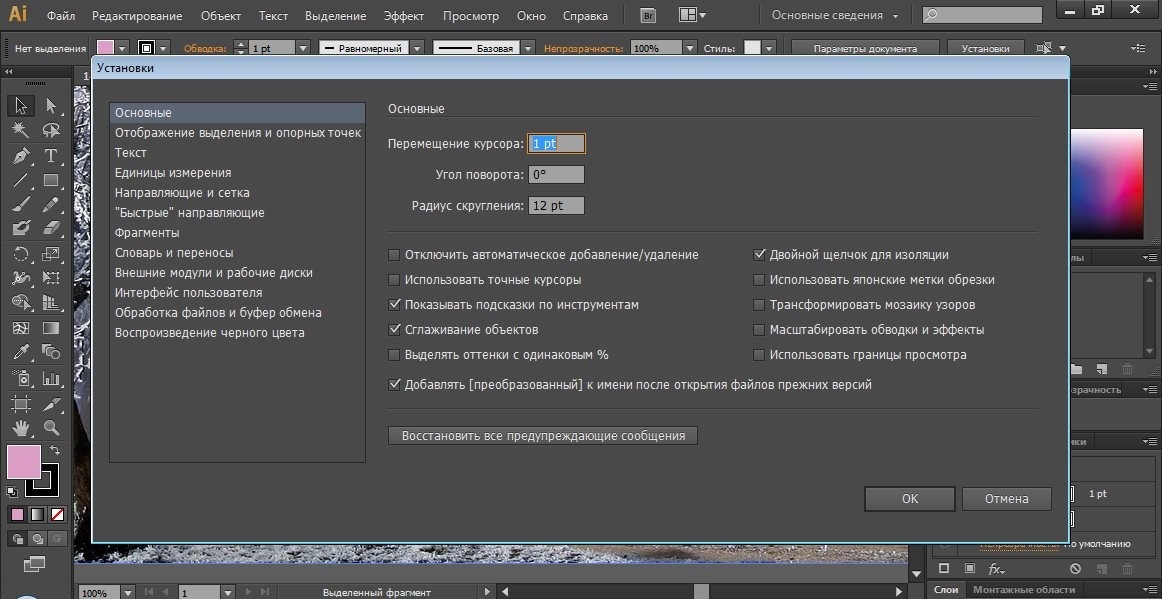Click the pink fill color swatch

(23, 461)
